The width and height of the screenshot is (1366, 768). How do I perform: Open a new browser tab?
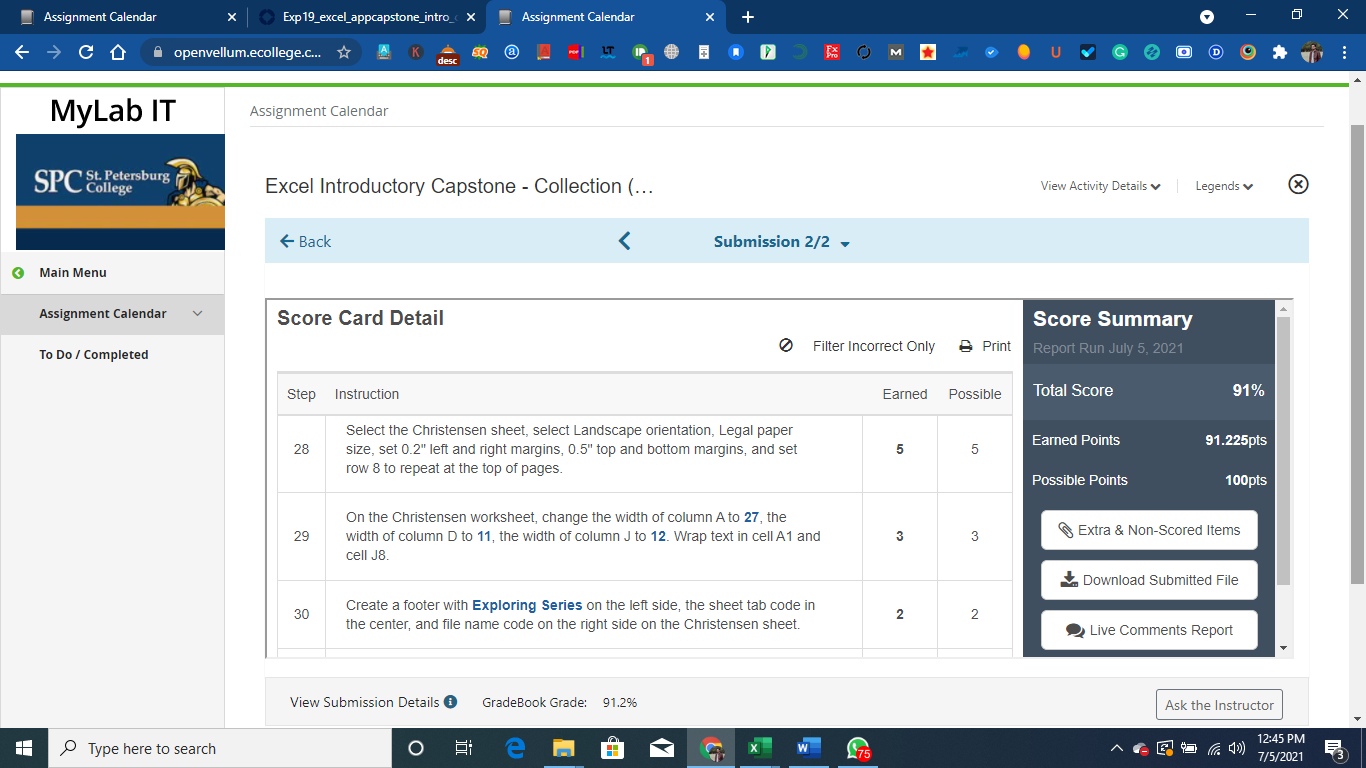pyautogui.click(x=748, y=17)
